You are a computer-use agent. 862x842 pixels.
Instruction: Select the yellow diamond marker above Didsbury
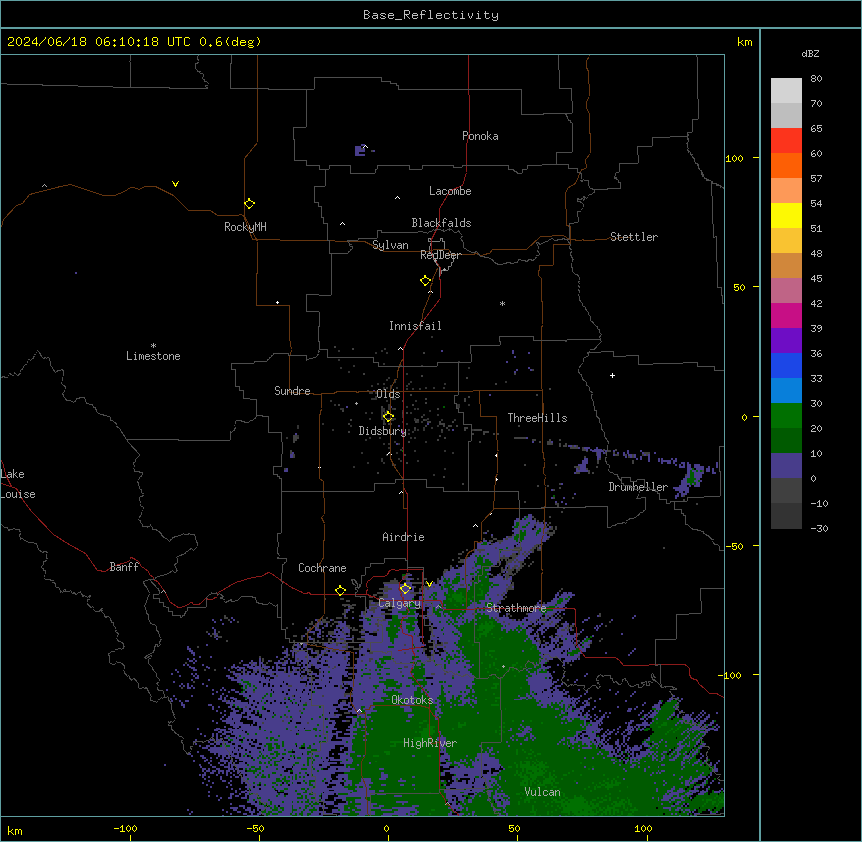[x=389, y=417]
